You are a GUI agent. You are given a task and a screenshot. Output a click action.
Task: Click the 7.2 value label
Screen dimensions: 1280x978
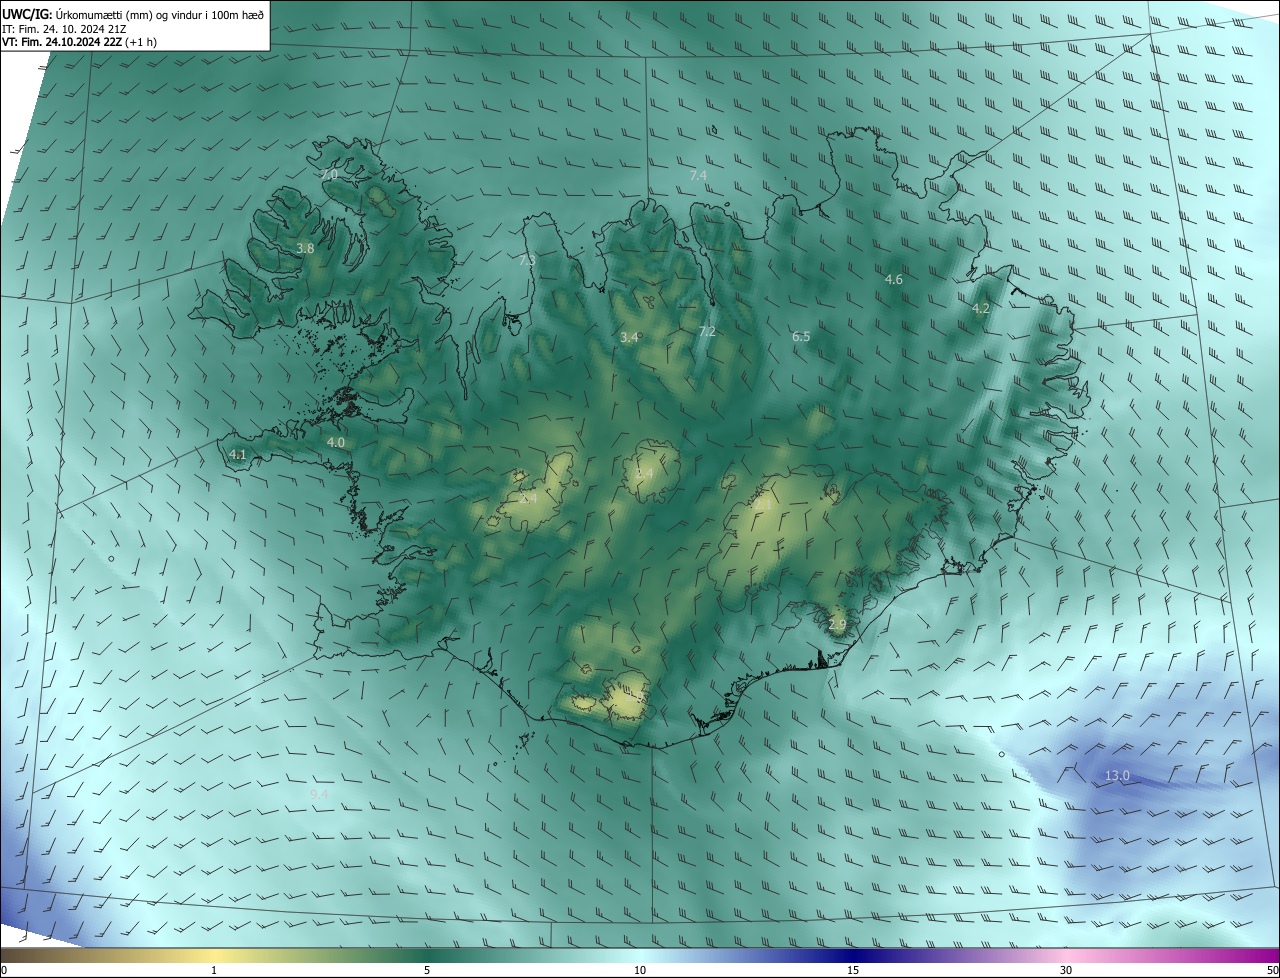pos(707,331)
